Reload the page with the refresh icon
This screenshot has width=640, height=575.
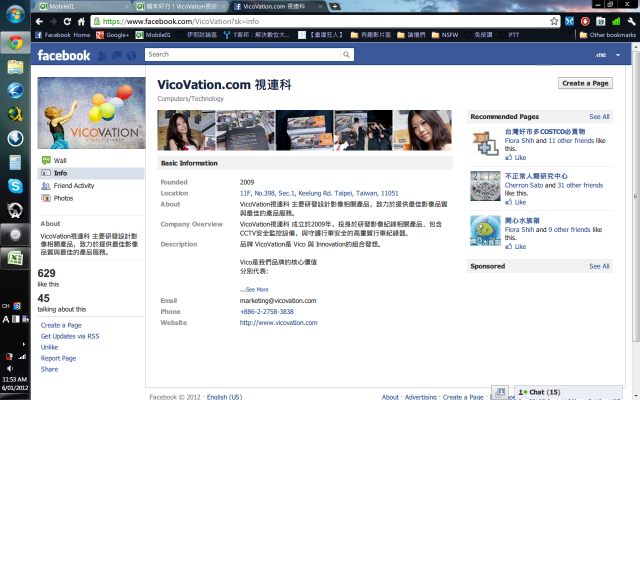point(67,22)
